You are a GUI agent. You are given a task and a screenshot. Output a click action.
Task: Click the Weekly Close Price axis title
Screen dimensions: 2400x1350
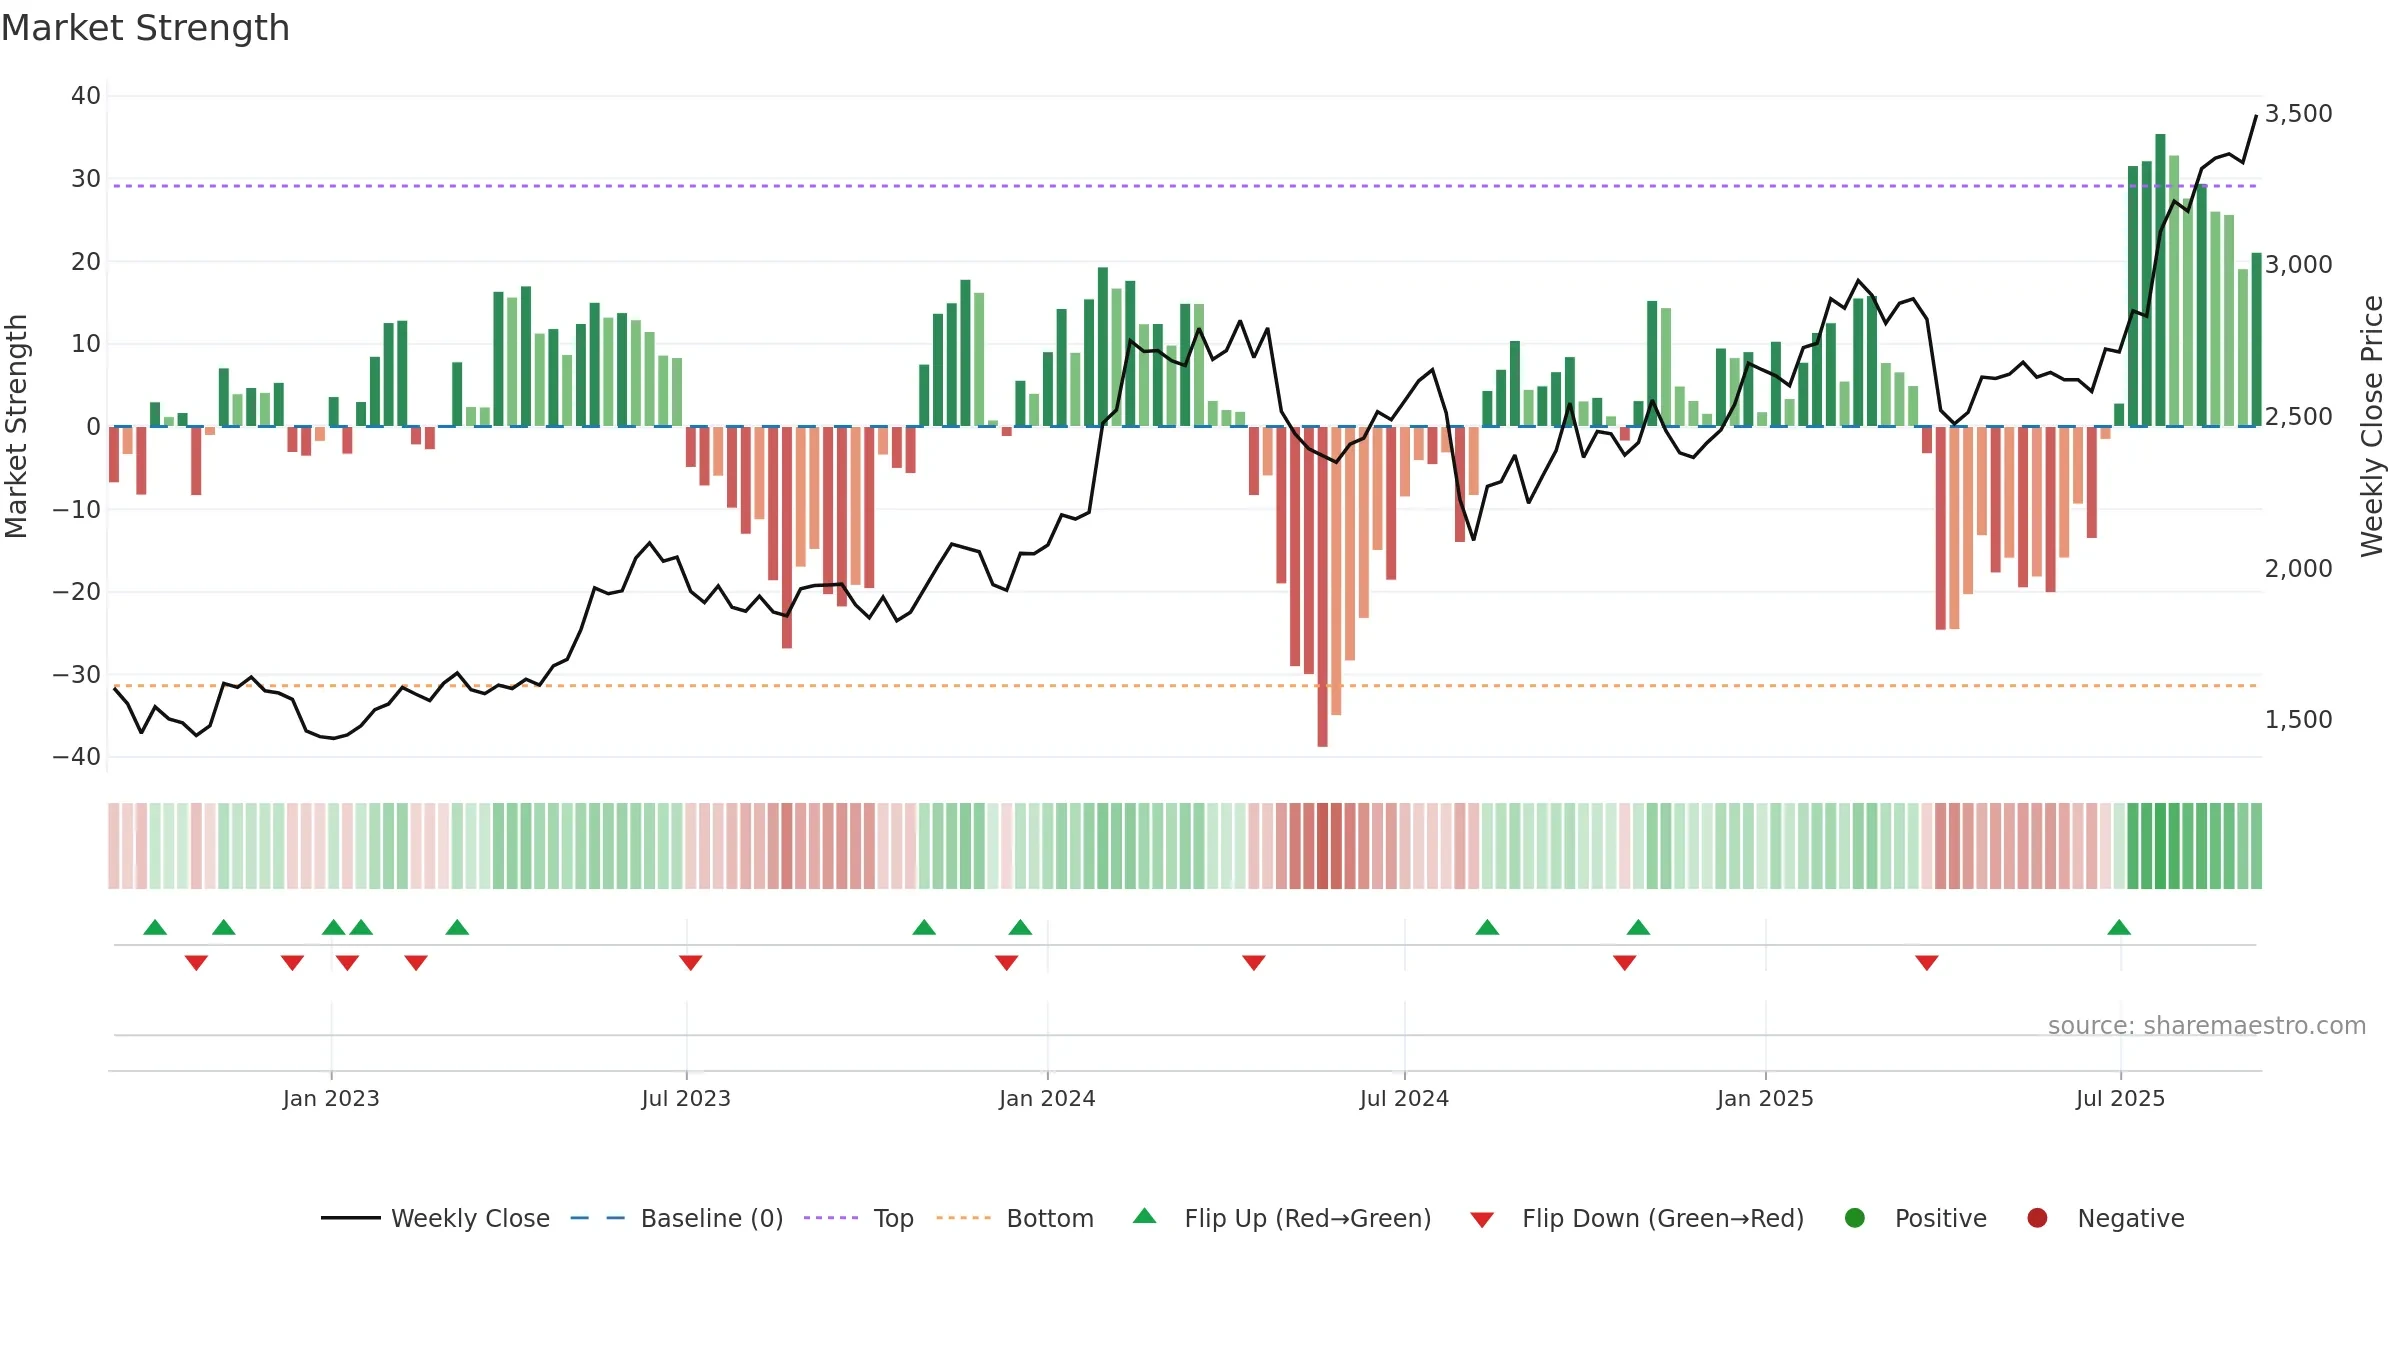pos(2372,426)
